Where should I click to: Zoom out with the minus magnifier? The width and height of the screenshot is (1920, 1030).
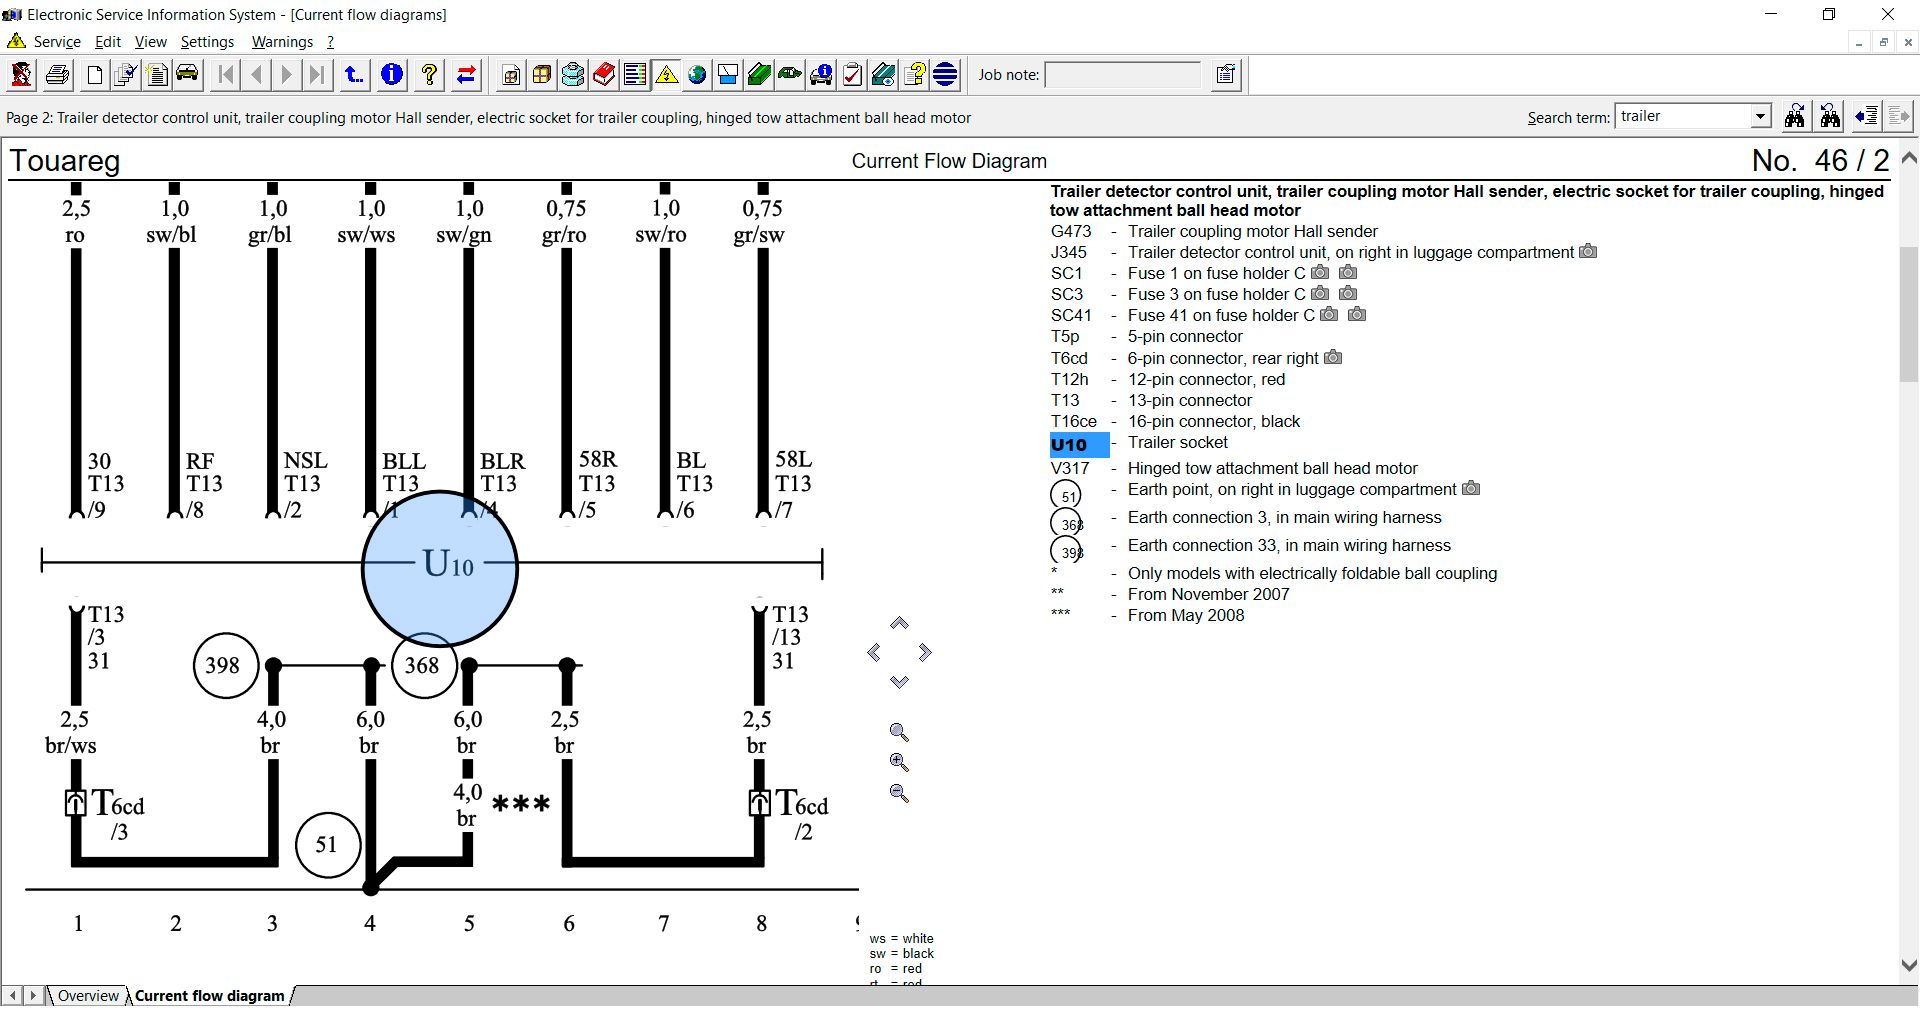[899, 794]
